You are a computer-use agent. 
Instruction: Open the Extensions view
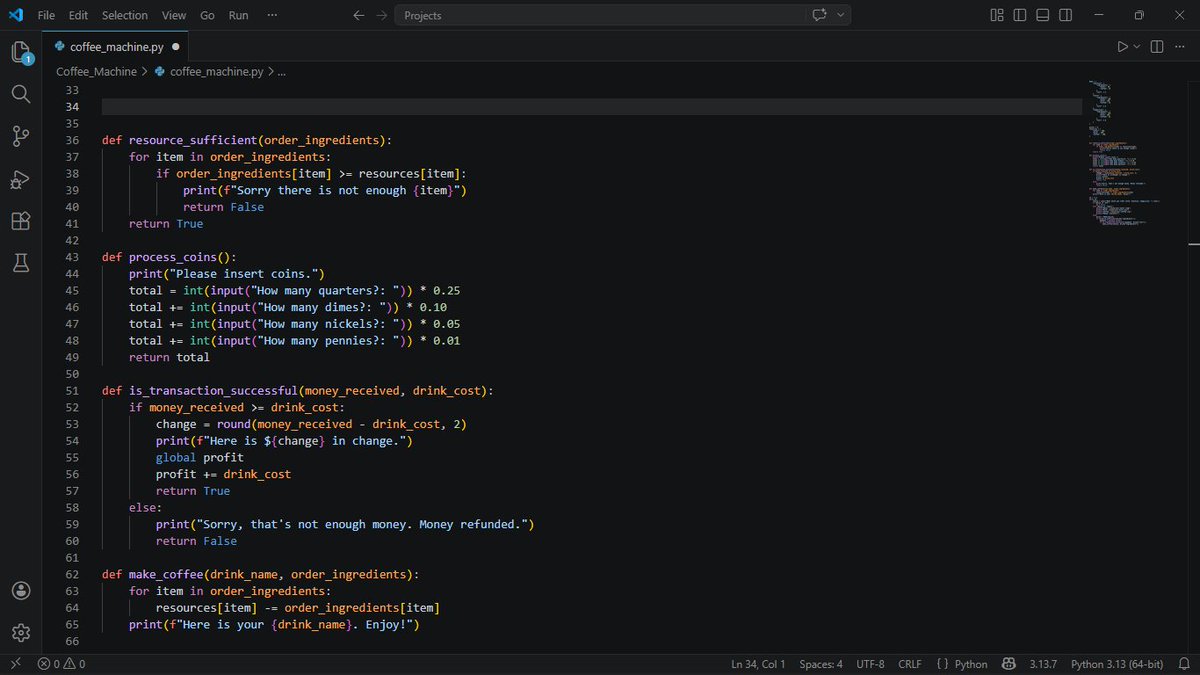click(x=21, y=221)
